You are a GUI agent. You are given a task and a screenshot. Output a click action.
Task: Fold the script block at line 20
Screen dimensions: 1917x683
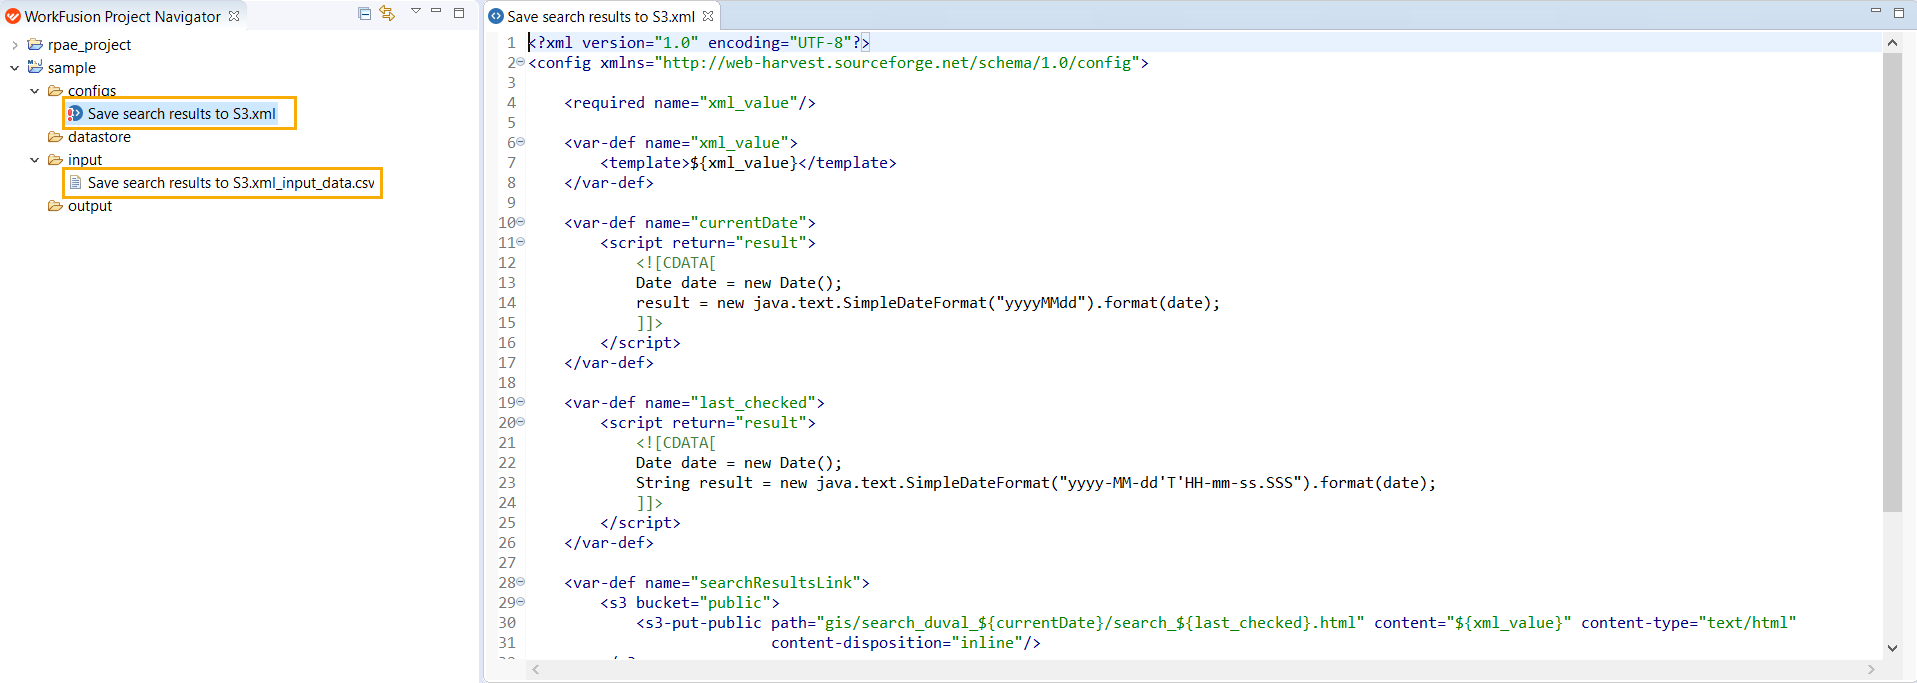[520, 422]
